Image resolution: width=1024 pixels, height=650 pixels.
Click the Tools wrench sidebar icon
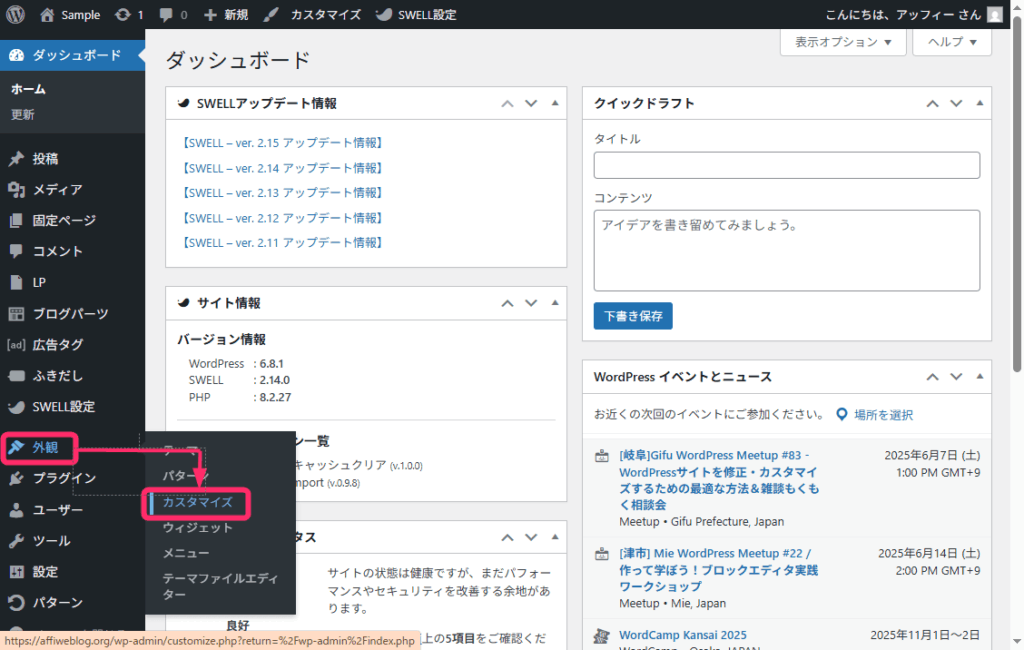(16, 541)
